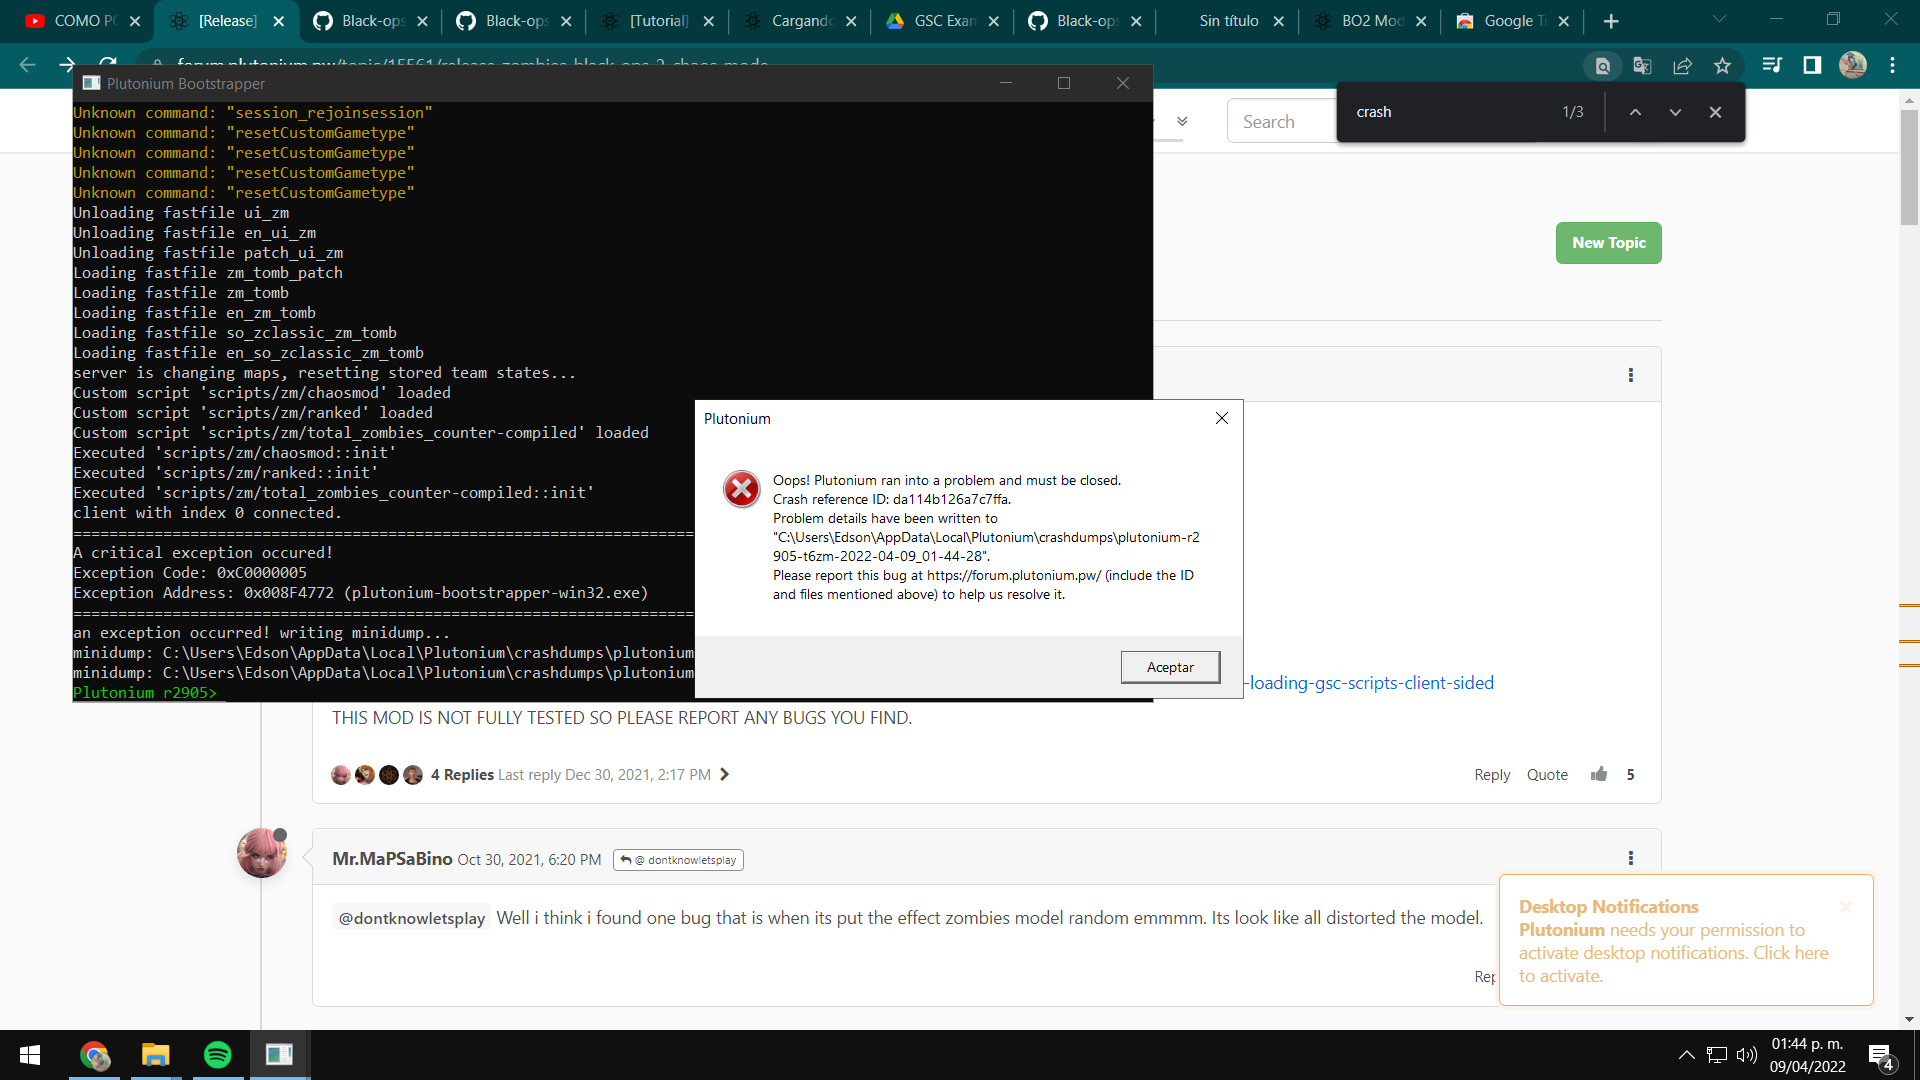Click the Plutonium r2905> console prompt line
The image size is (1920, 1080).
tap(145, 692)
